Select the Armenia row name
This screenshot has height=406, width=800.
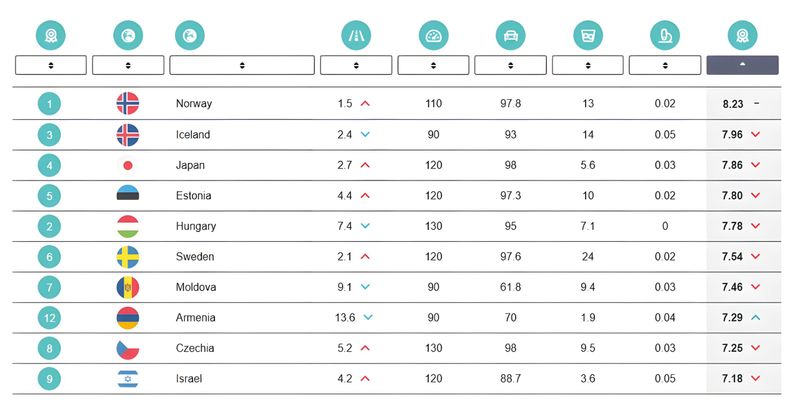coord(195,318)
